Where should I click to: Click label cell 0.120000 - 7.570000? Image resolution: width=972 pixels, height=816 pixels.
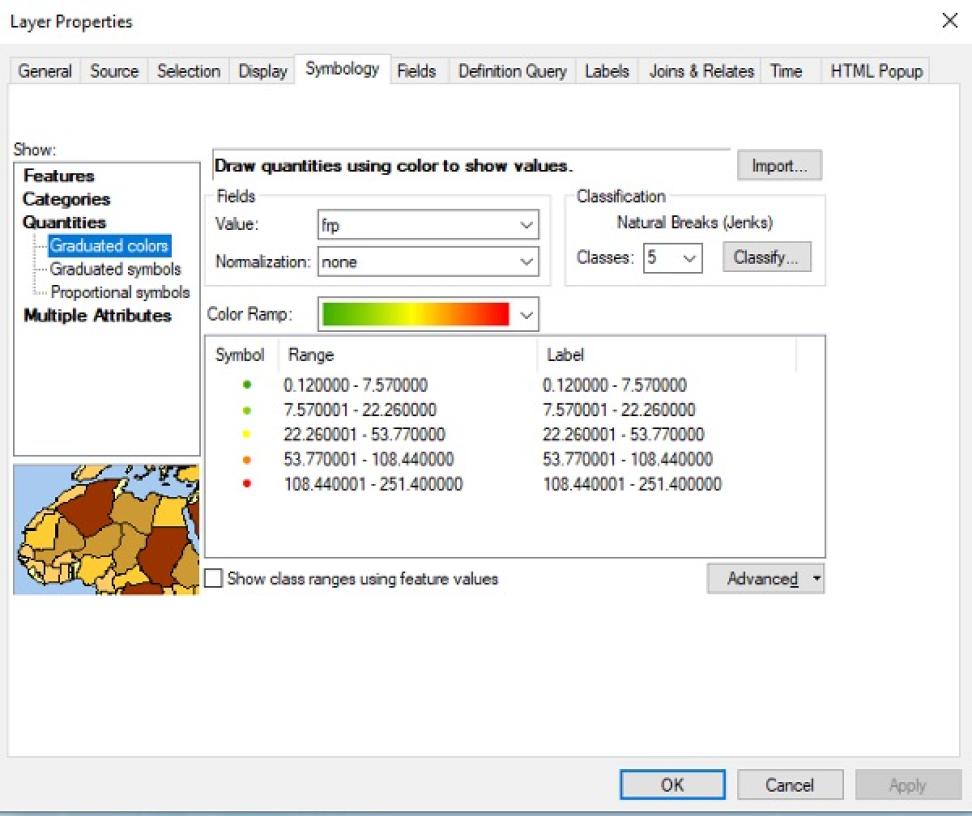pyautogui.click(x=615, y=385)
